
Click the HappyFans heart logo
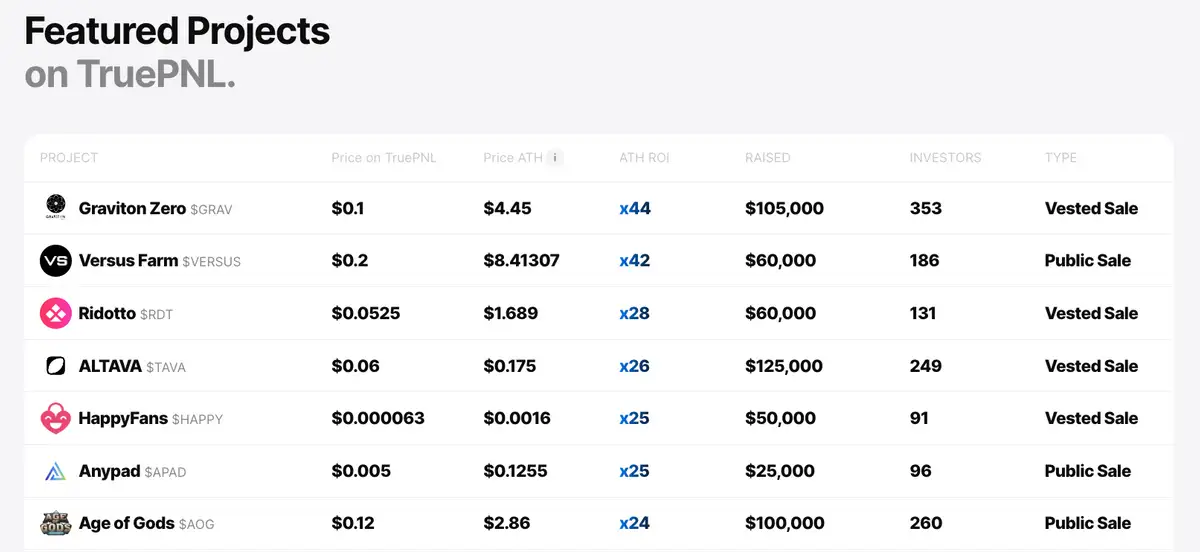[55, 418]
